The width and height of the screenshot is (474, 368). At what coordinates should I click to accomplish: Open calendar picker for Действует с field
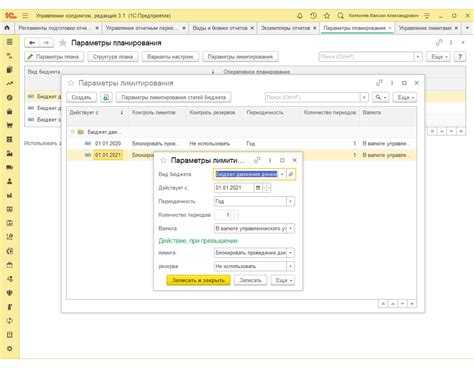click(x=258, y=188)
